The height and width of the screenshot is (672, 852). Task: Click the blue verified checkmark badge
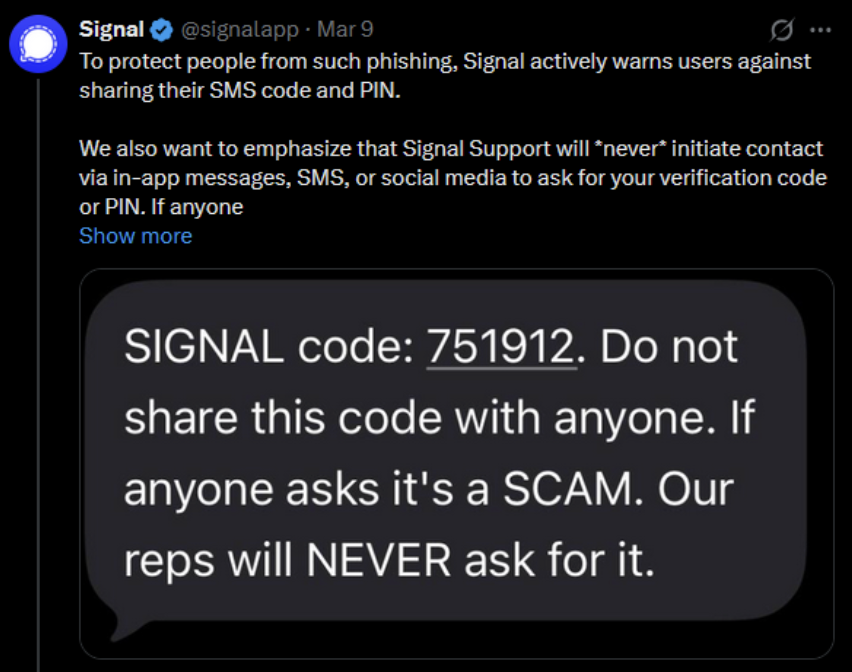163,30
